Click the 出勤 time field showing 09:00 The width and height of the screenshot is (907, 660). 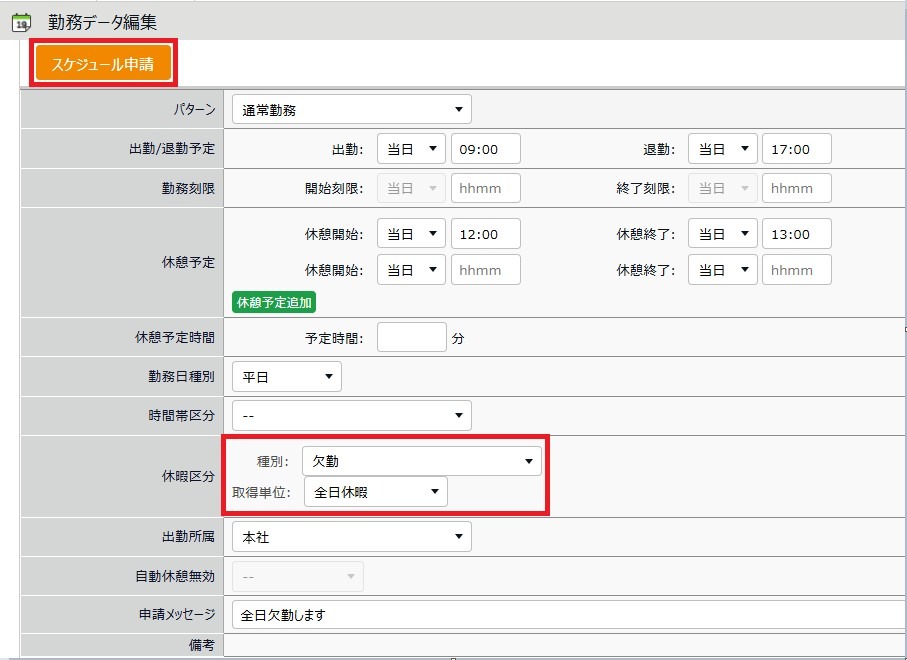coord(486,149)
